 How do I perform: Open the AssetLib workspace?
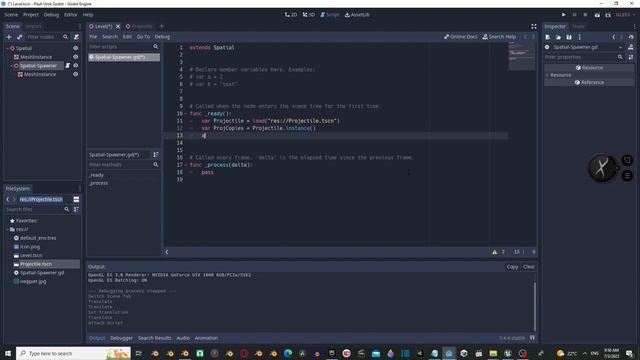[357, 15]
